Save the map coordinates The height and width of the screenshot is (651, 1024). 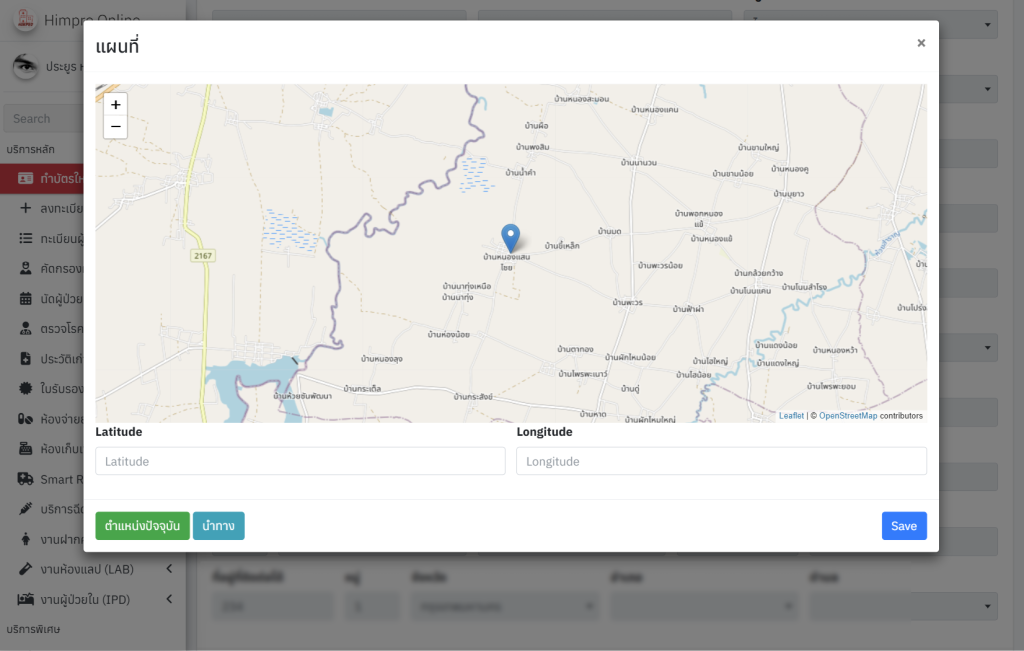(x=904, y=526)
